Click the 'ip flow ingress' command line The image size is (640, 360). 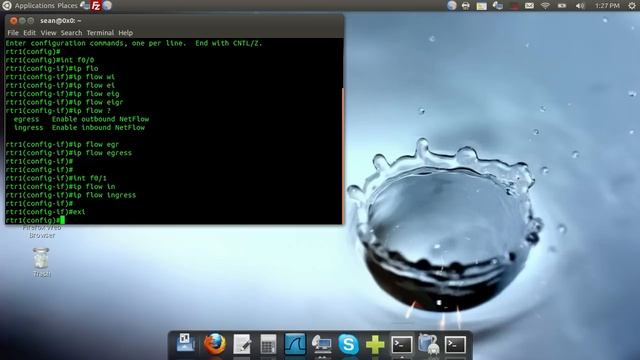[71, 195]
